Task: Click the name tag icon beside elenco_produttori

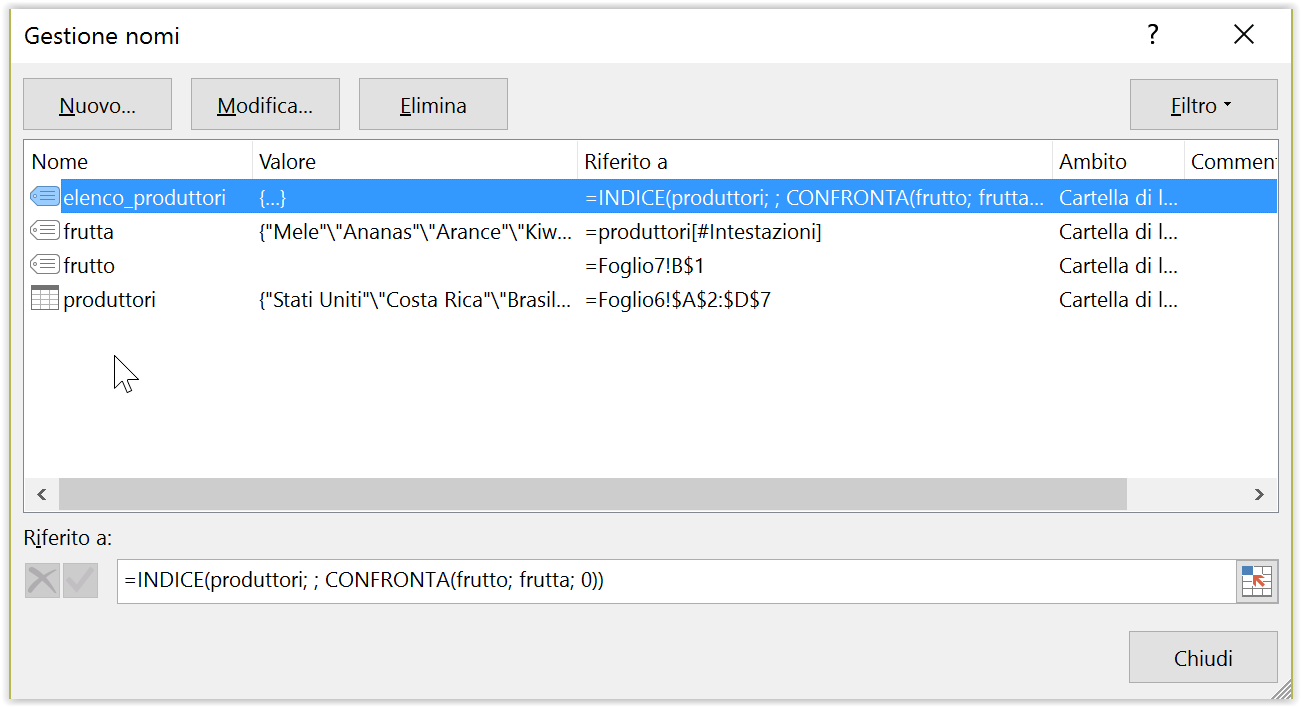Action: pyautogui.click(x=45, y=197)
